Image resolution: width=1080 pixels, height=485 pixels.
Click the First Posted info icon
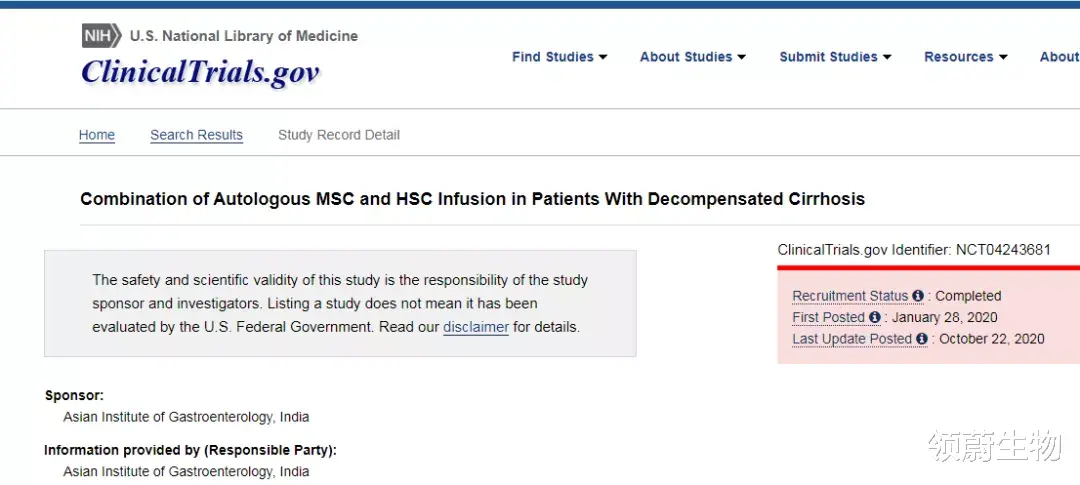tap(875, 318)
